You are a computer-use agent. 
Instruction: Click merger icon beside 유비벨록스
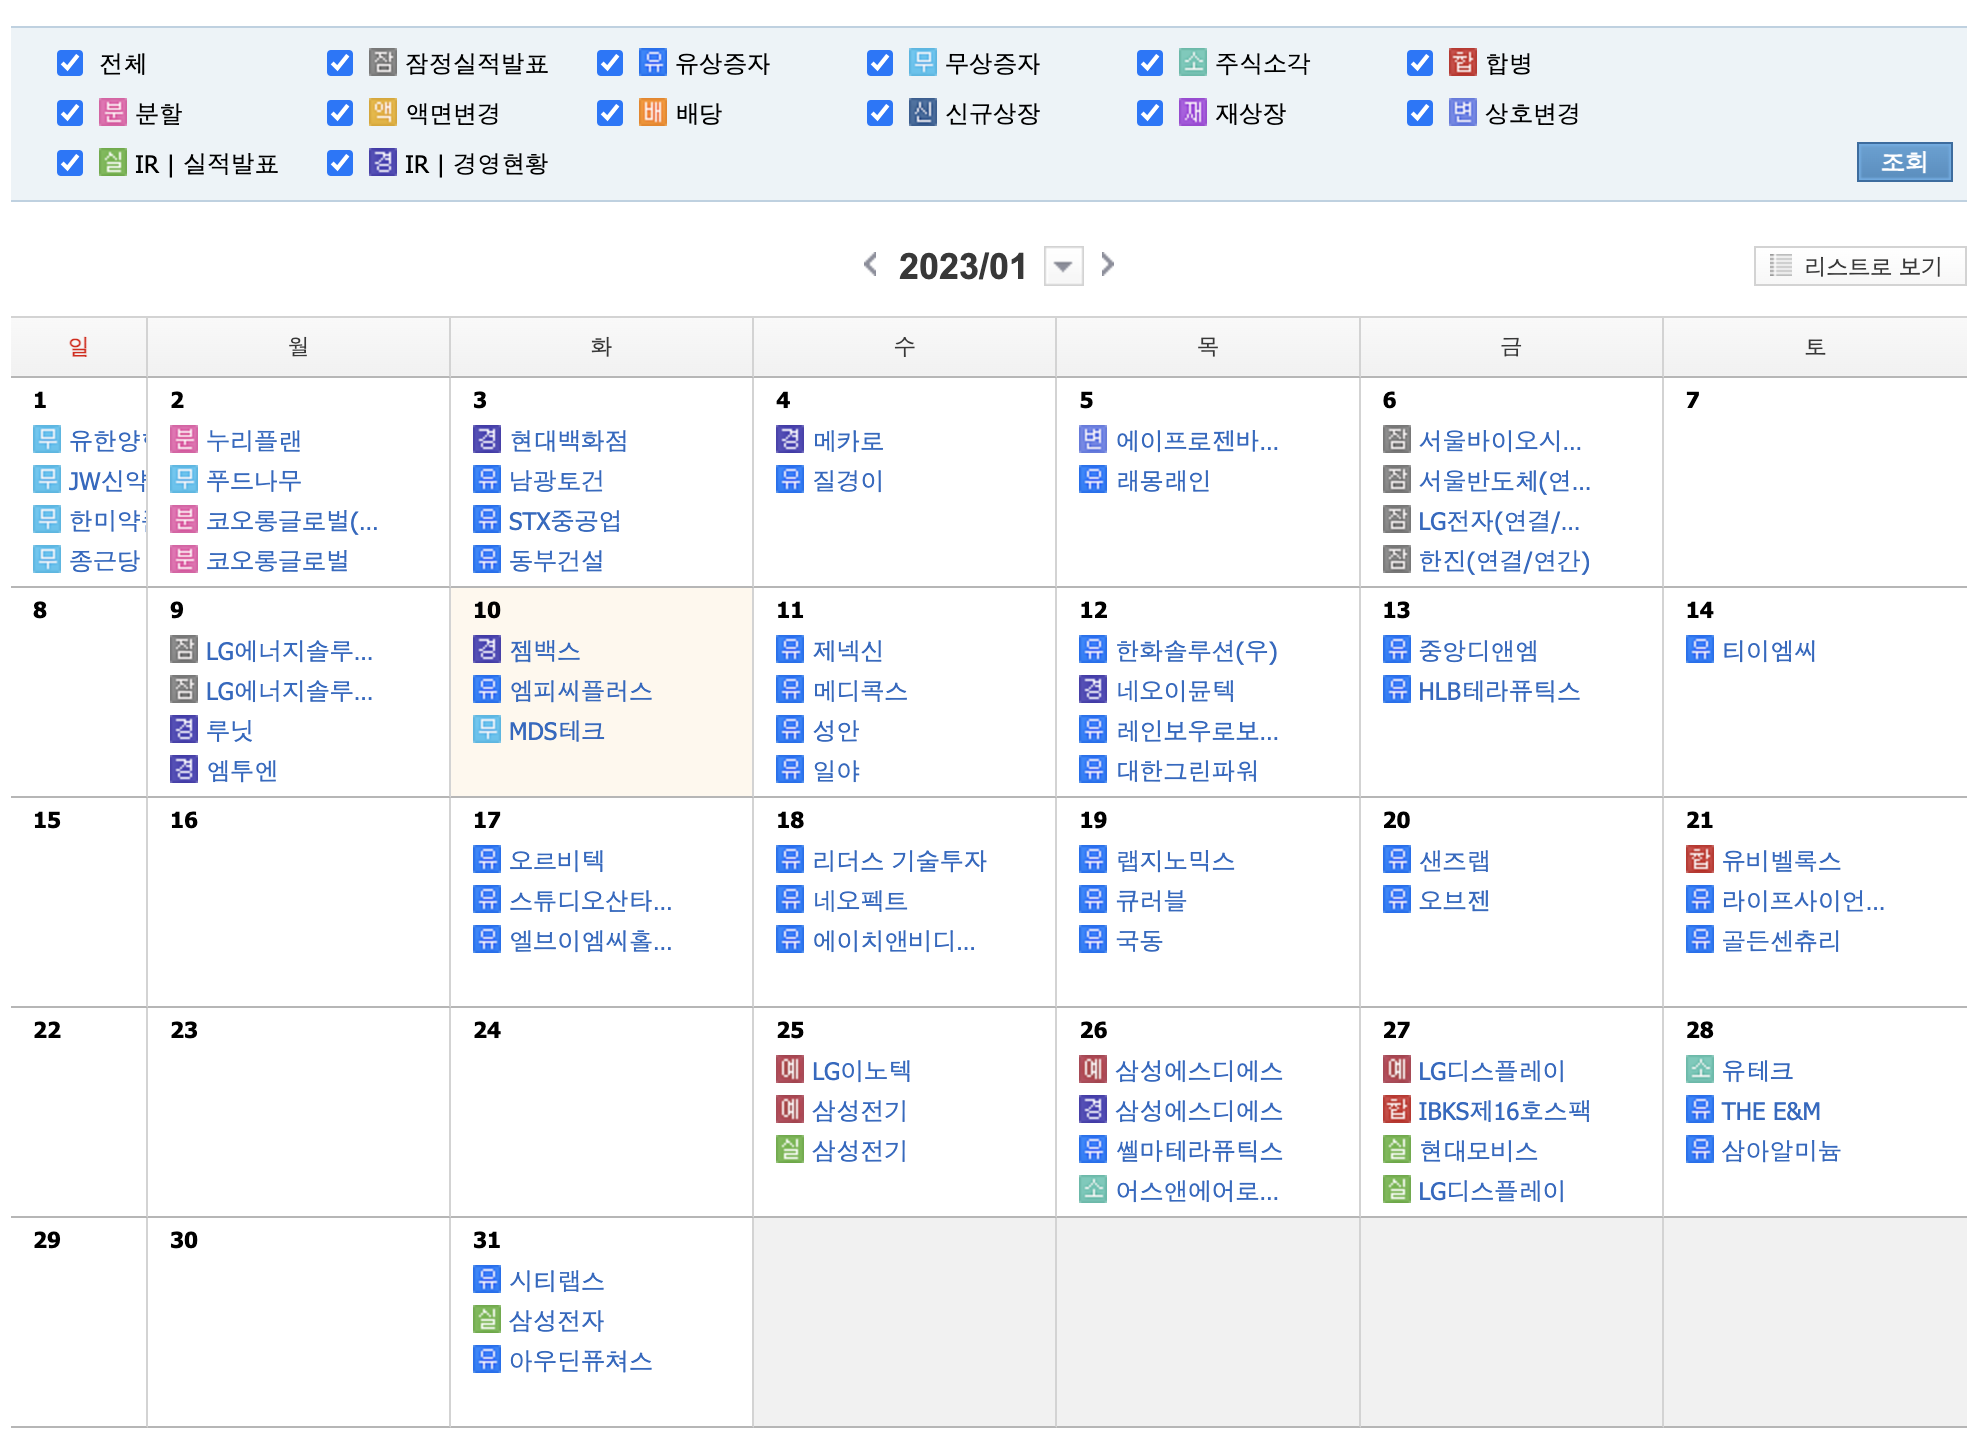point(1699,859)
